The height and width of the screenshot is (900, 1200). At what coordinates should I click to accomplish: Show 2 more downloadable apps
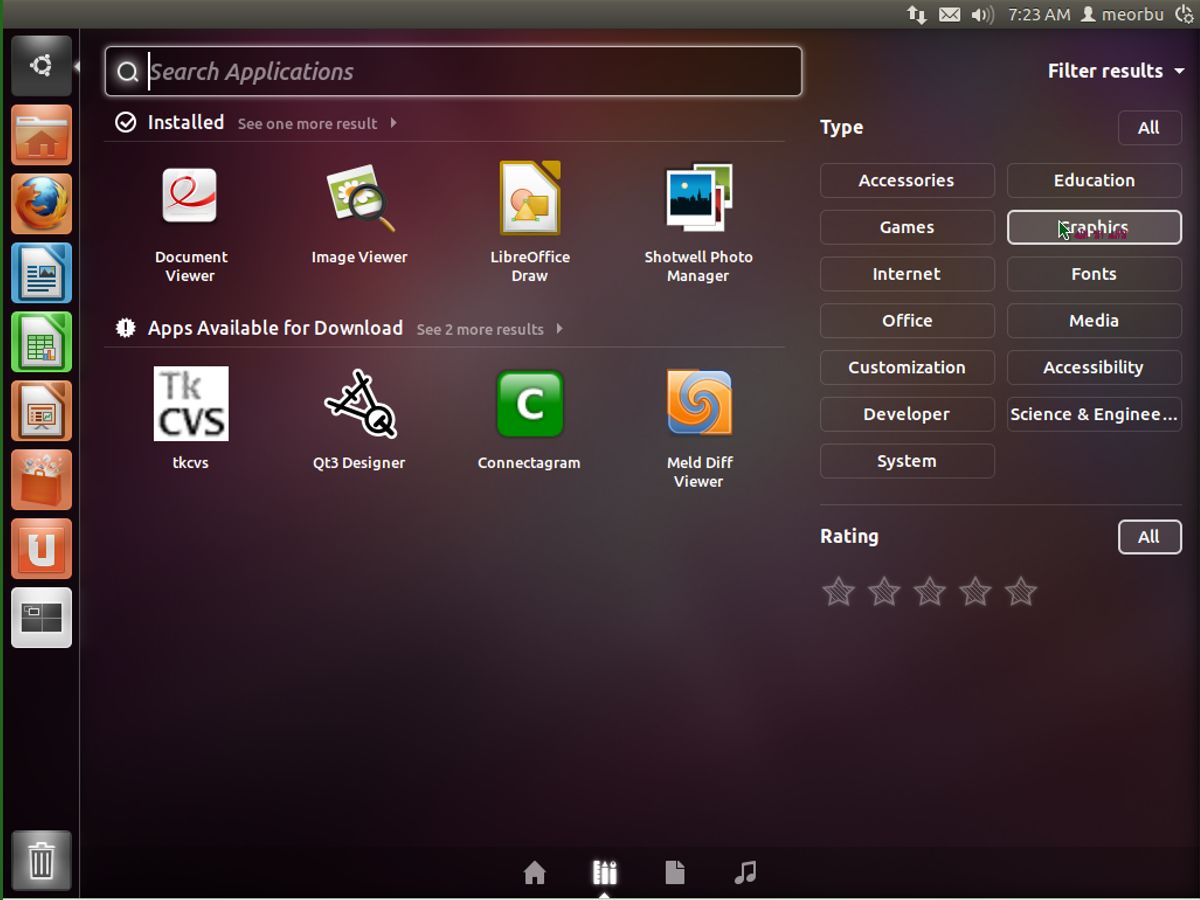point(481,329)
